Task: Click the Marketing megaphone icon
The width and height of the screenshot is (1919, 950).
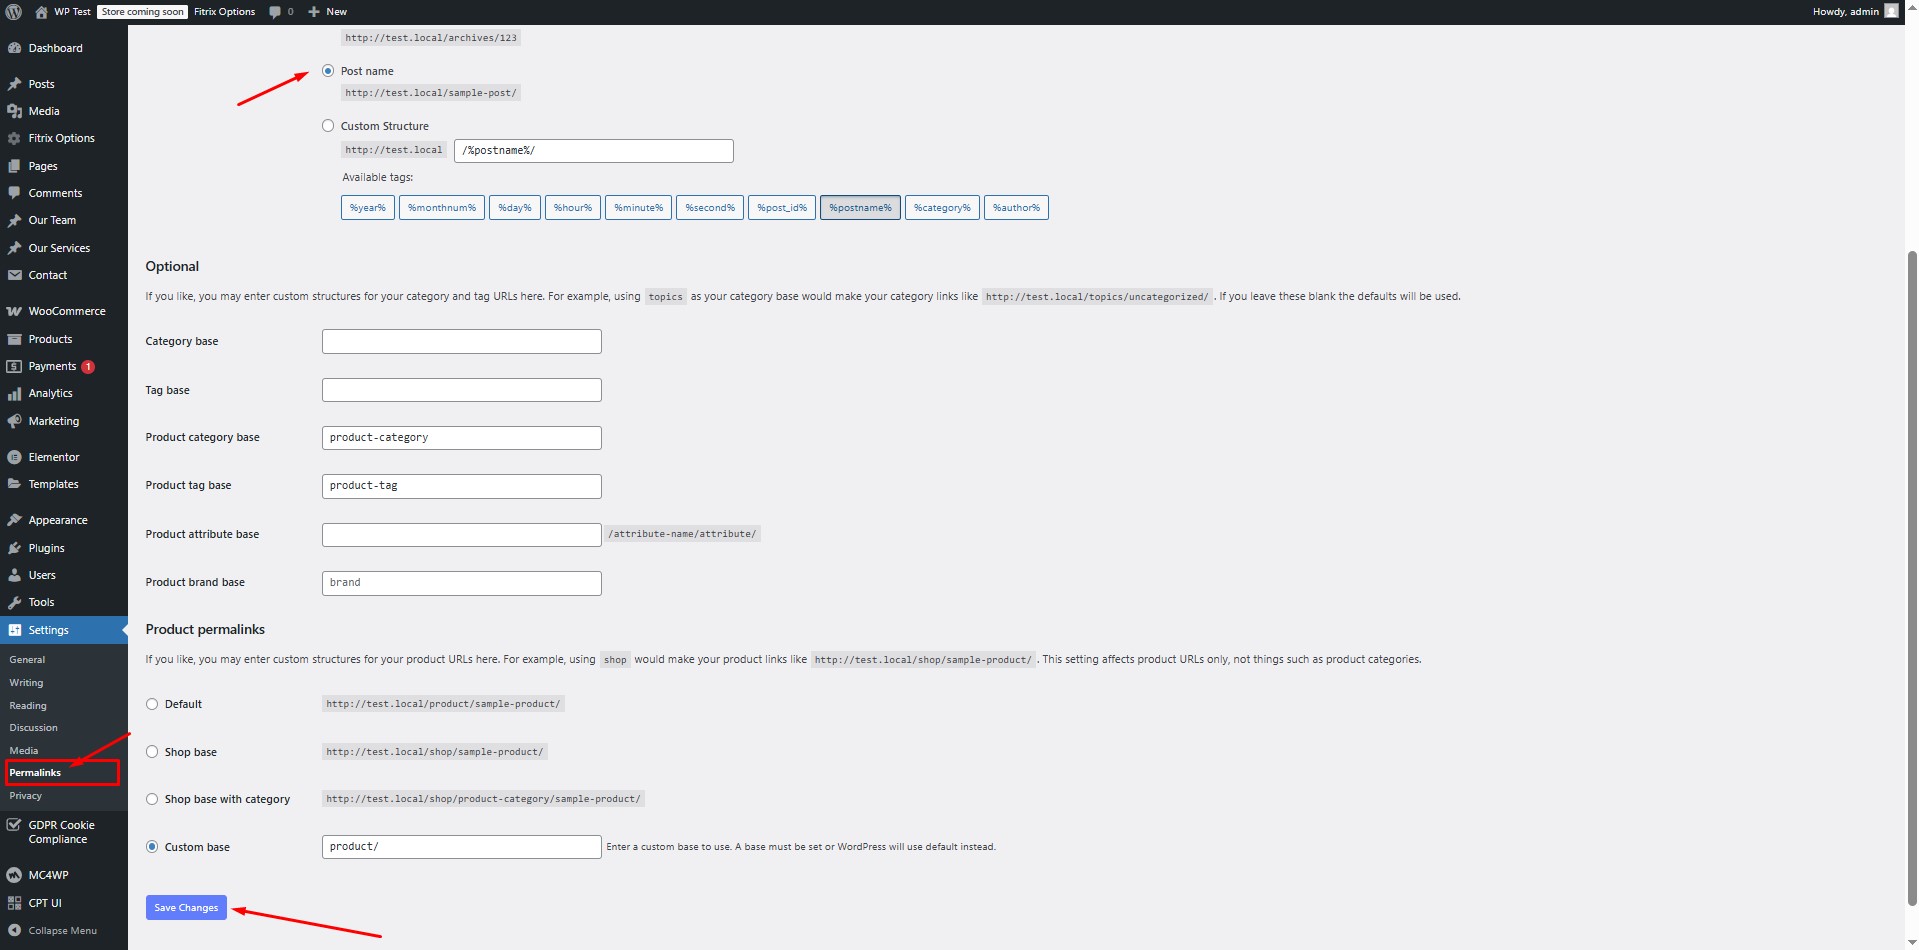Action: point(14,421)
